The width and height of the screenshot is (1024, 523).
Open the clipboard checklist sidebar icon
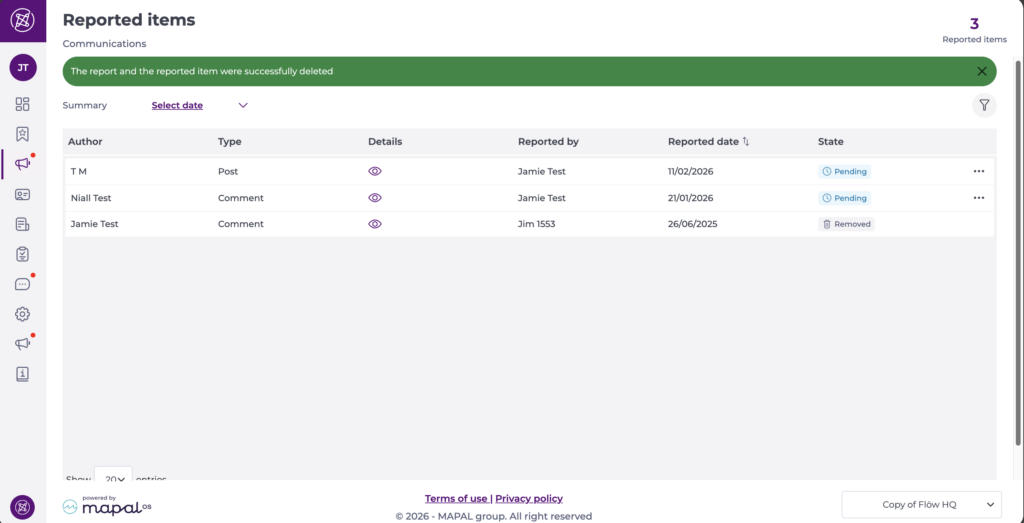point(22,254)
